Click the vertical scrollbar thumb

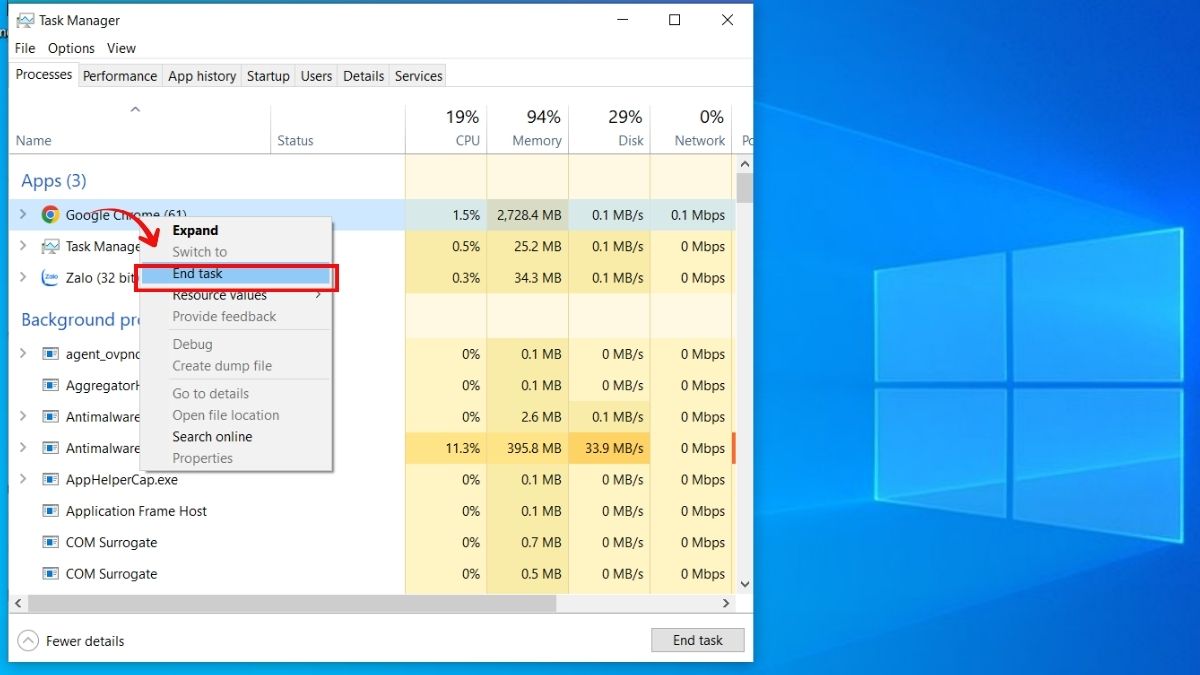coord(744,188)
